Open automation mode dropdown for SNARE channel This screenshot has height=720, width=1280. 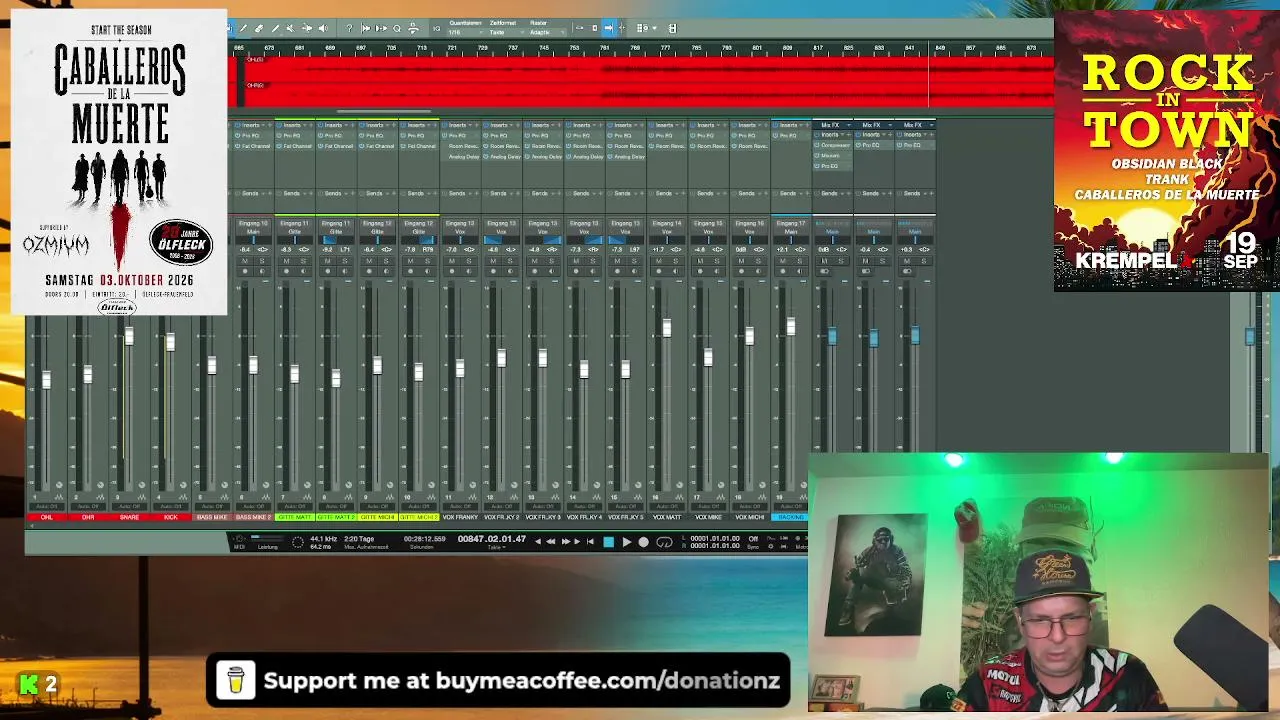(x=130, y=507)
